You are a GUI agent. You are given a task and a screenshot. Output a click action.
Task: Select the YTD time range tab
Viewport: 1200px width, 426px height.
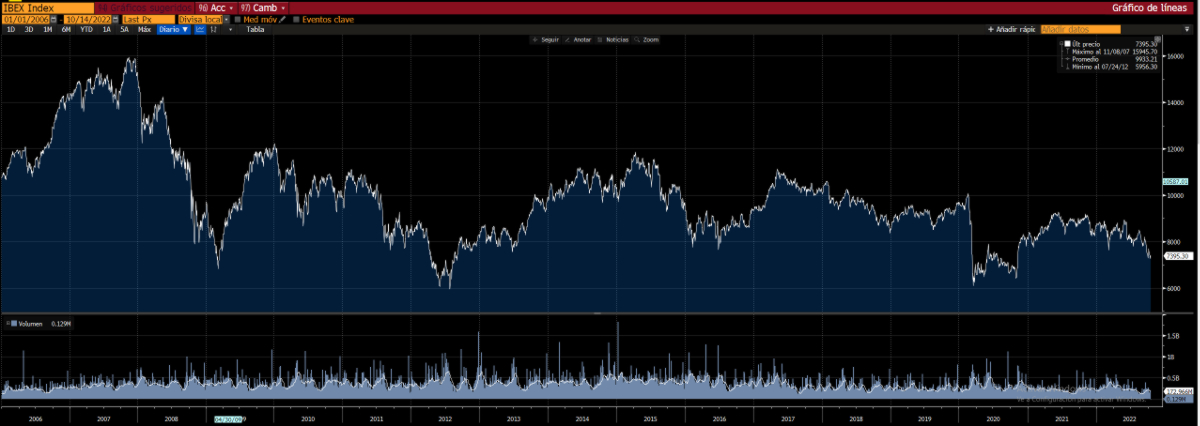pyautogui.click(x=86, y=30)
